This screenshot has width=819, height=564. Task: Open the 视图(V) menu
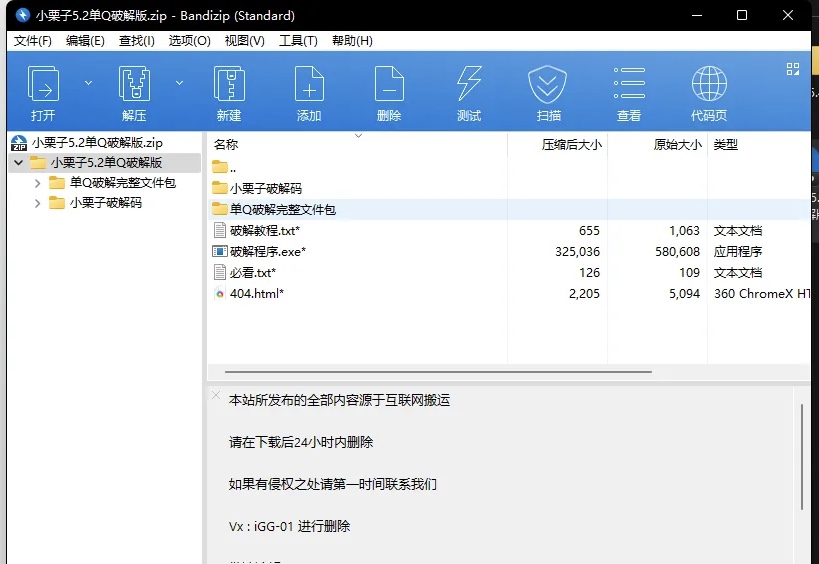(x=244, y=41)
